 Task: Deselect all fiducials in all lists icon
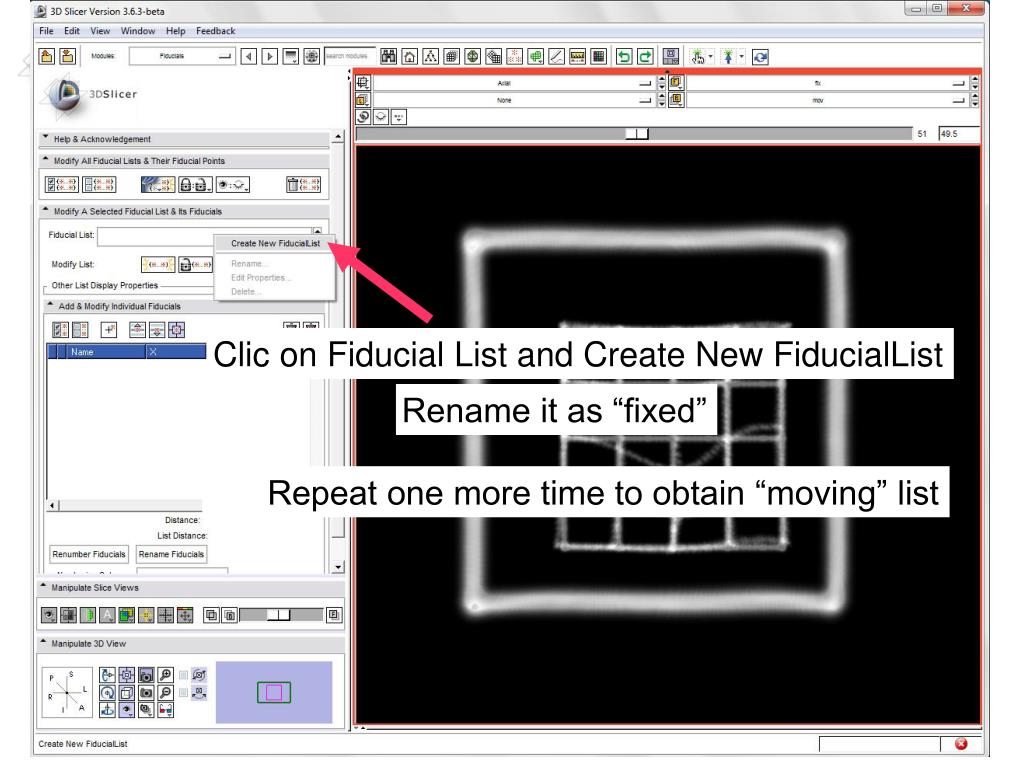tap(99, 185)
